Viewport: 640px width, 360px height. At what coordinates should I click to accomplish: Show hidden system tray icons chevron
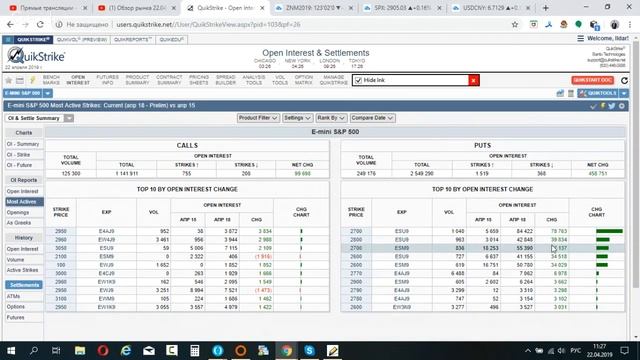tap(527, 351)
